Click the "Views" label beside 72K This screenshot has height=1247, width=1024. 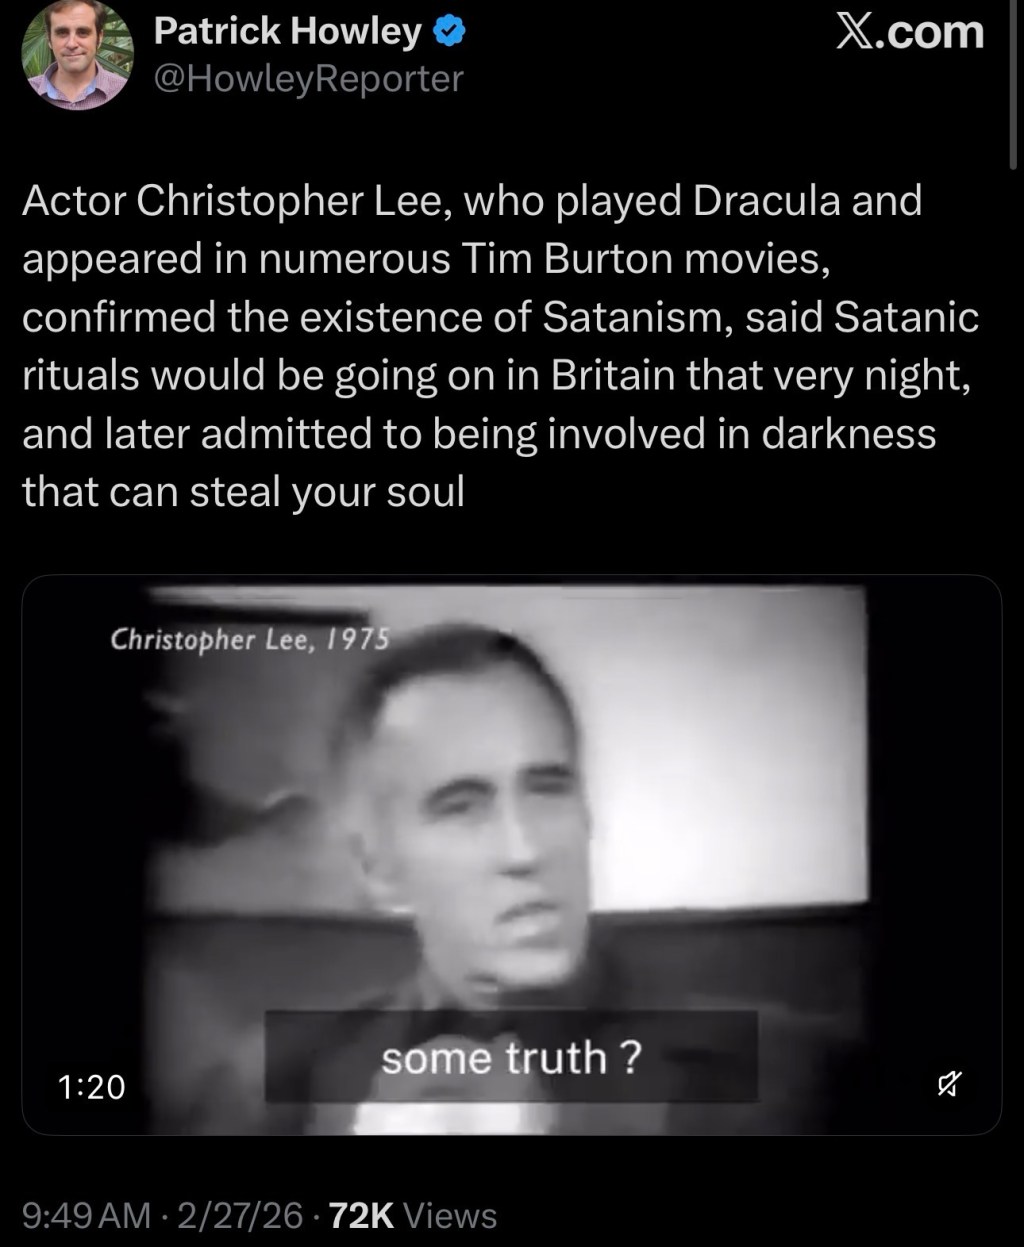(x=450, y=1215)
